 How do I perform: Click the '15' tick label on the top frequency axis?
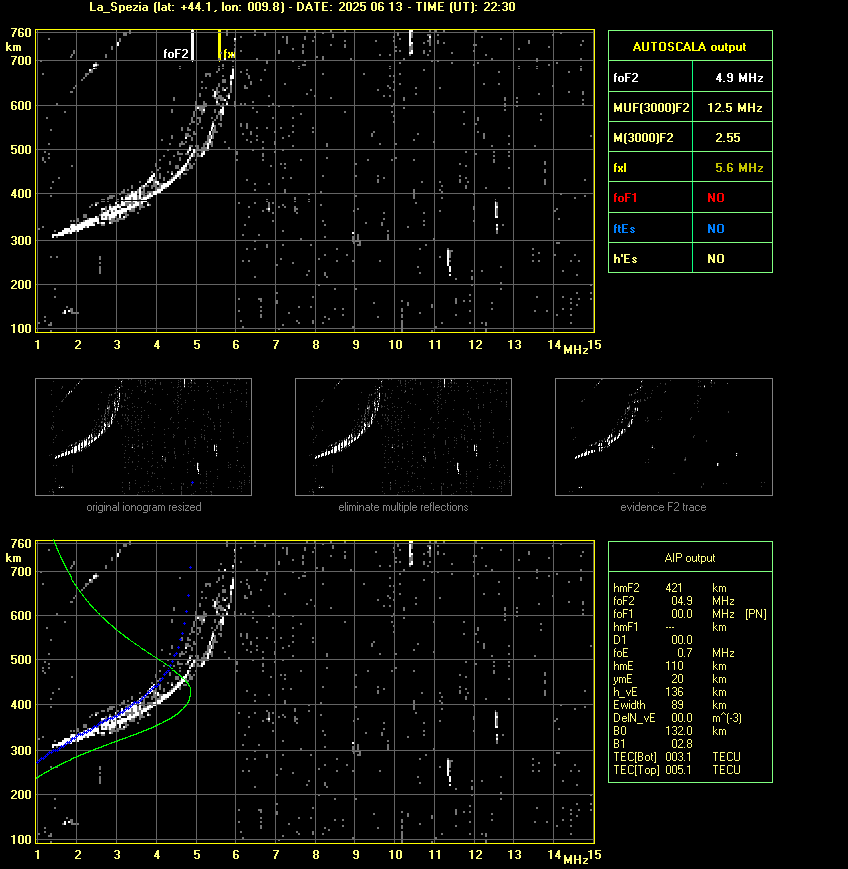pyautogui.click(x=595, y=345)
